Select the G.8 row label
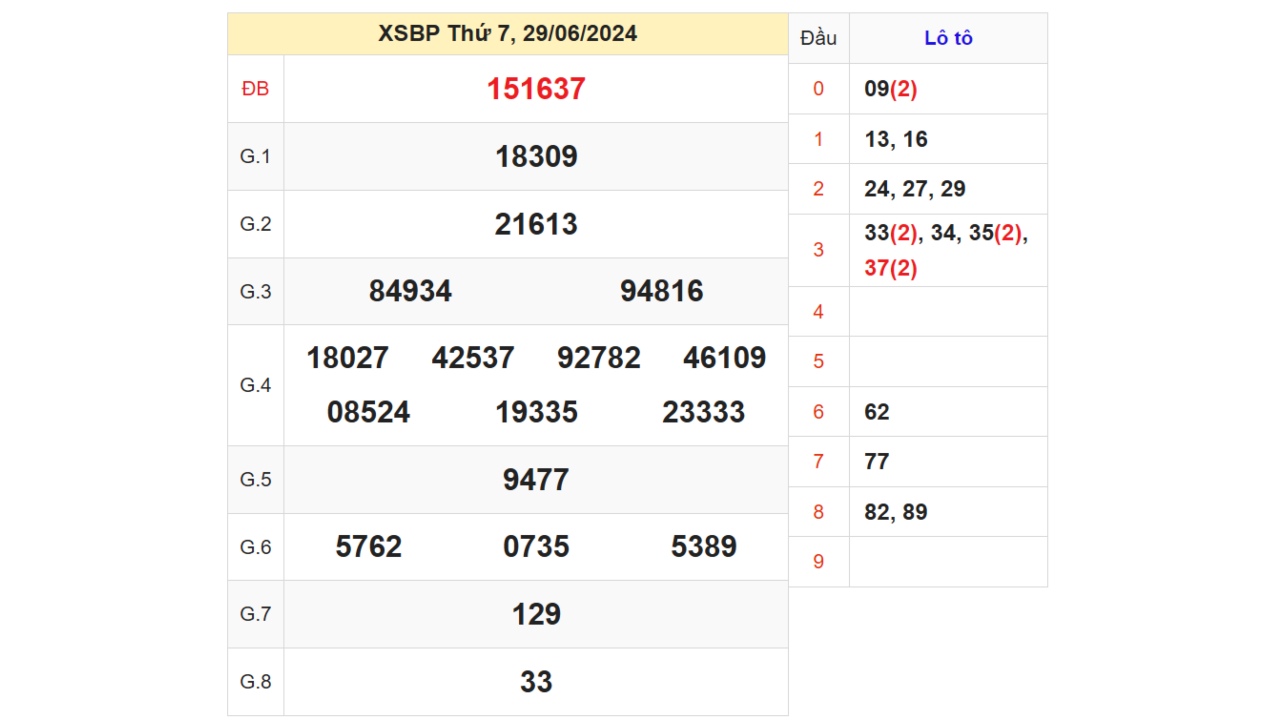Image resolution: width=1280 pixels, height=720 pixels. tap(255, 681)
